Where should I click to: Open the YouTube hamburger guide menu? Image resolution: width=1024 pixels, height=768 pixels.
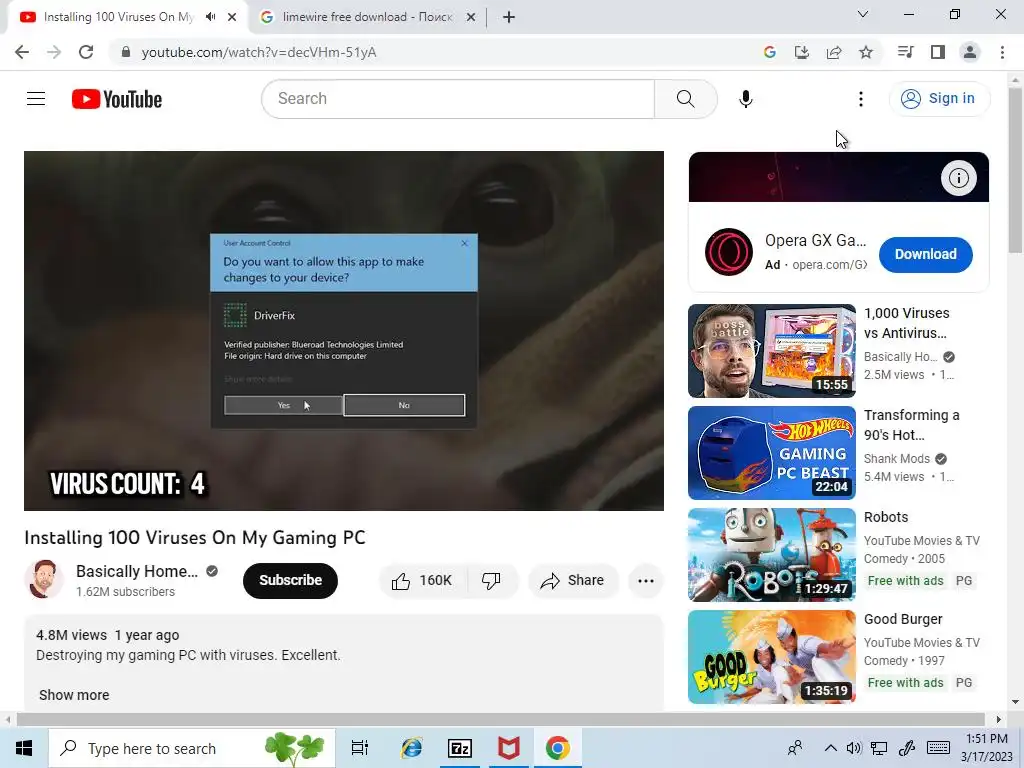pyautogui.click(x=36, y=99)
